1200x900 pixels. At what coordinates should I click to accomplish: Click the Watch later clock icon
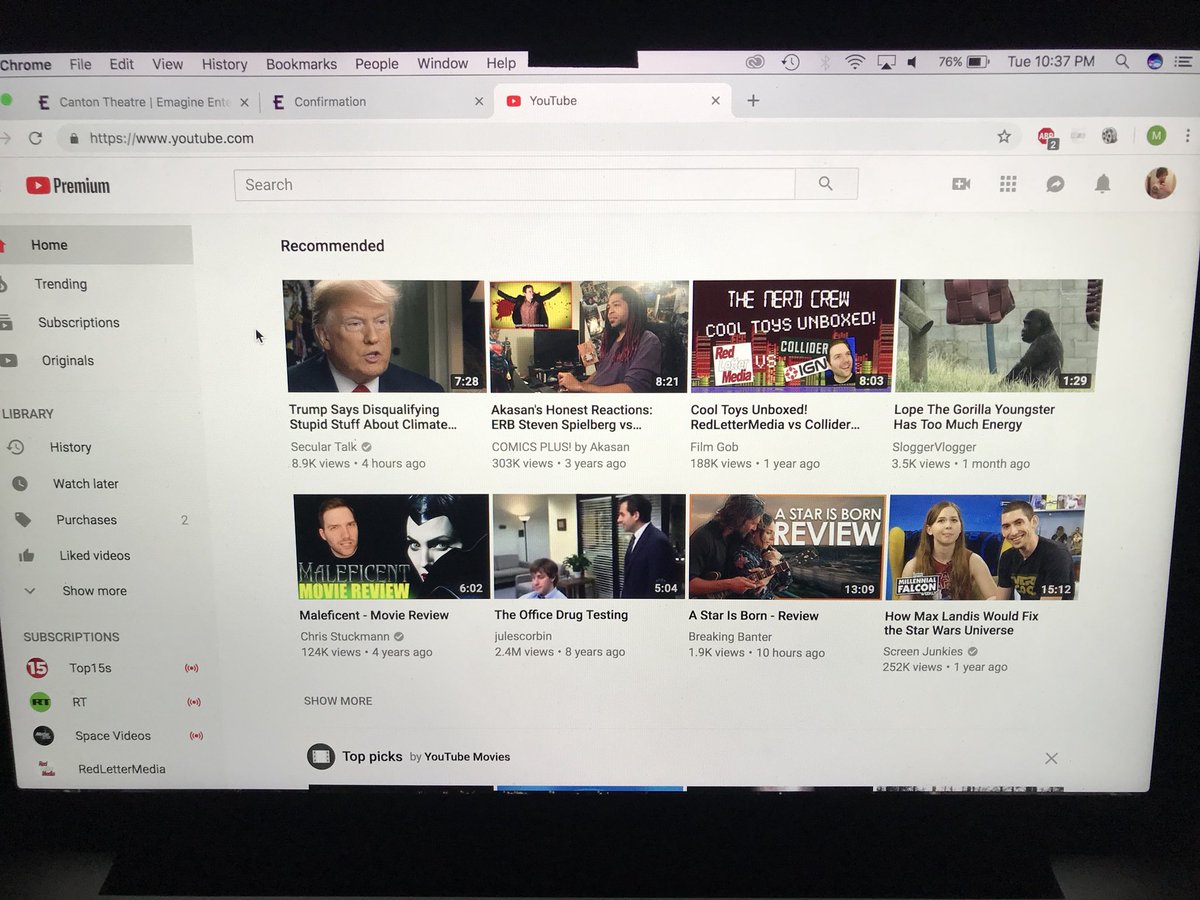click(x=20, y=483)
